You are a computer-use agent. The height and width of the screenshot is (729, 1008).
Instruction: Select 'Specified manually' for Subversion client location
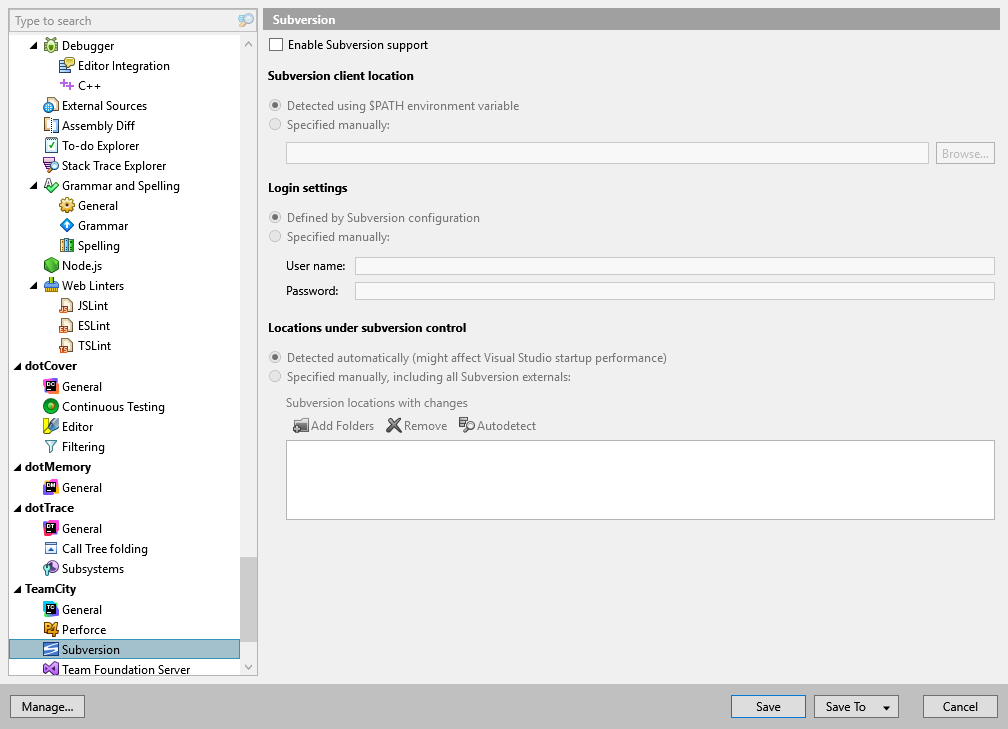click(275, 124)
